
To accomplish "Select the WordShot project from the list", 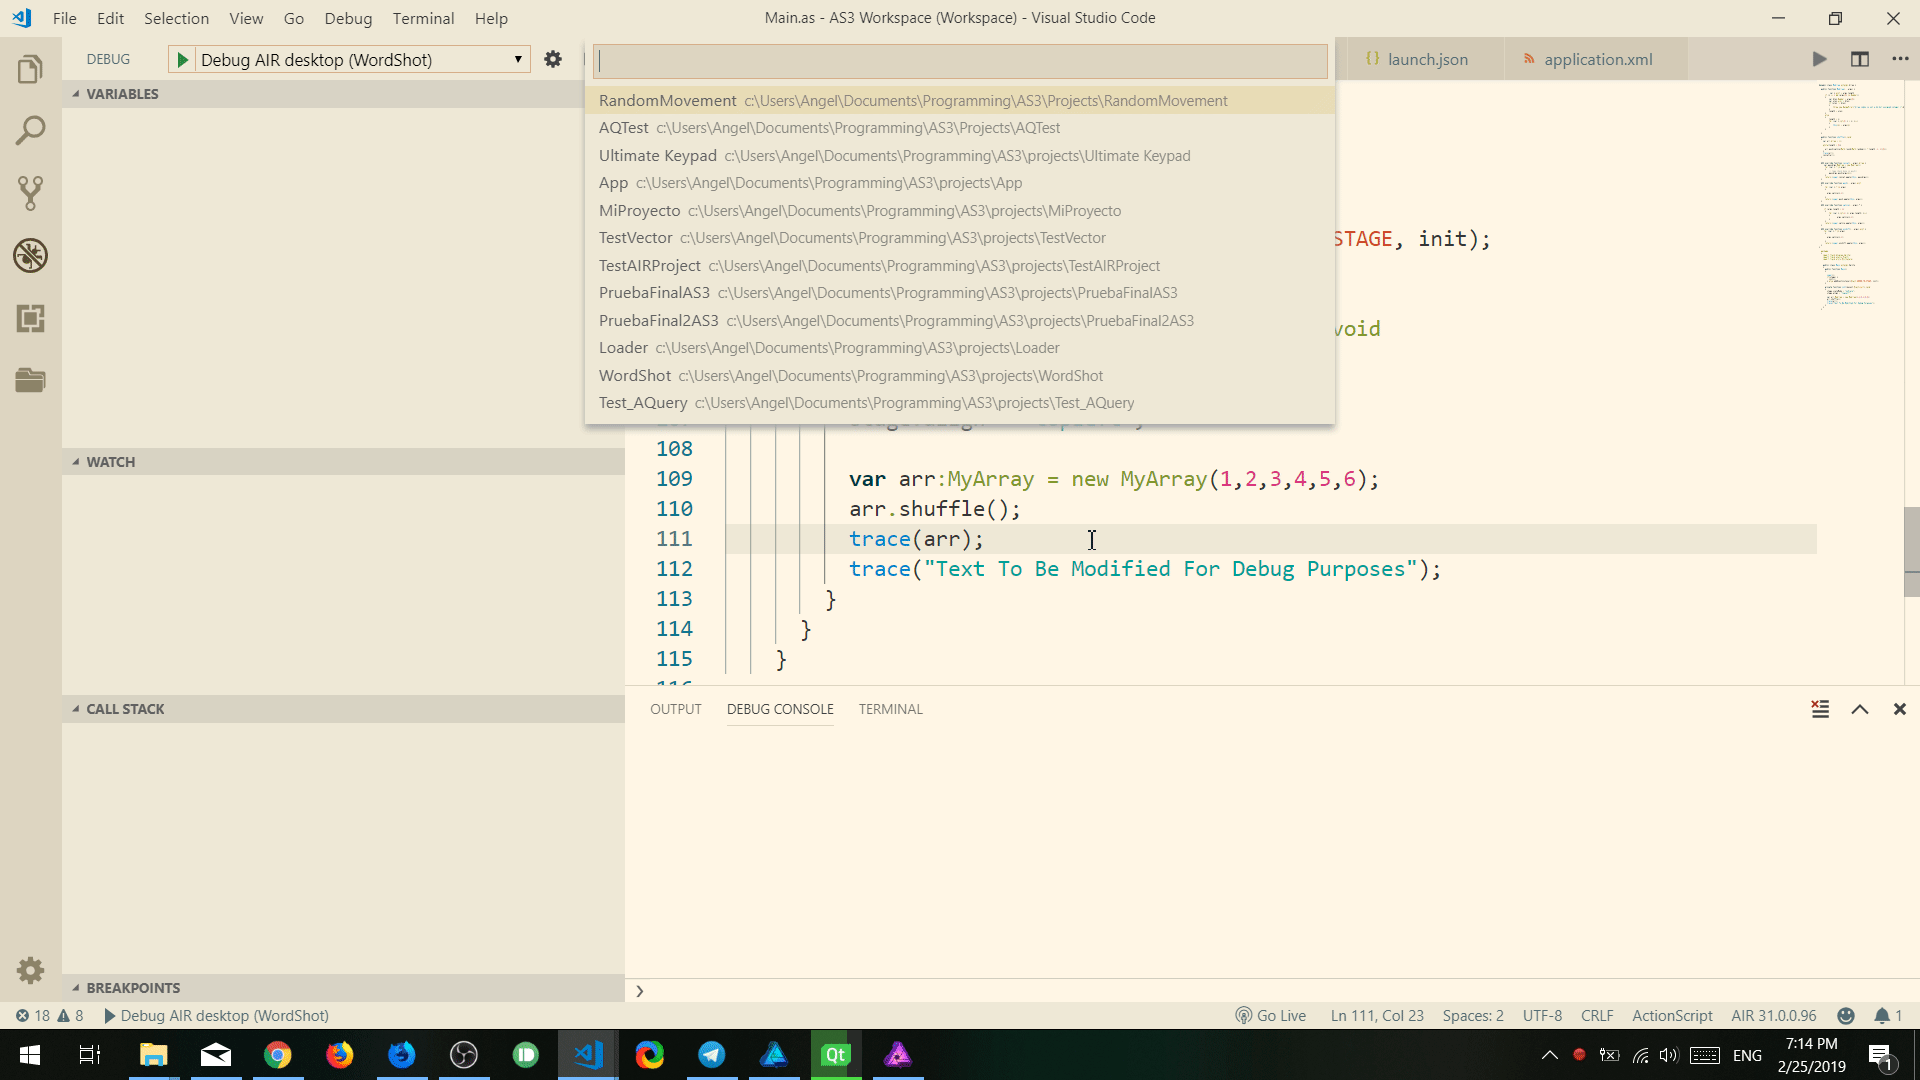I will tap(635, 375).
